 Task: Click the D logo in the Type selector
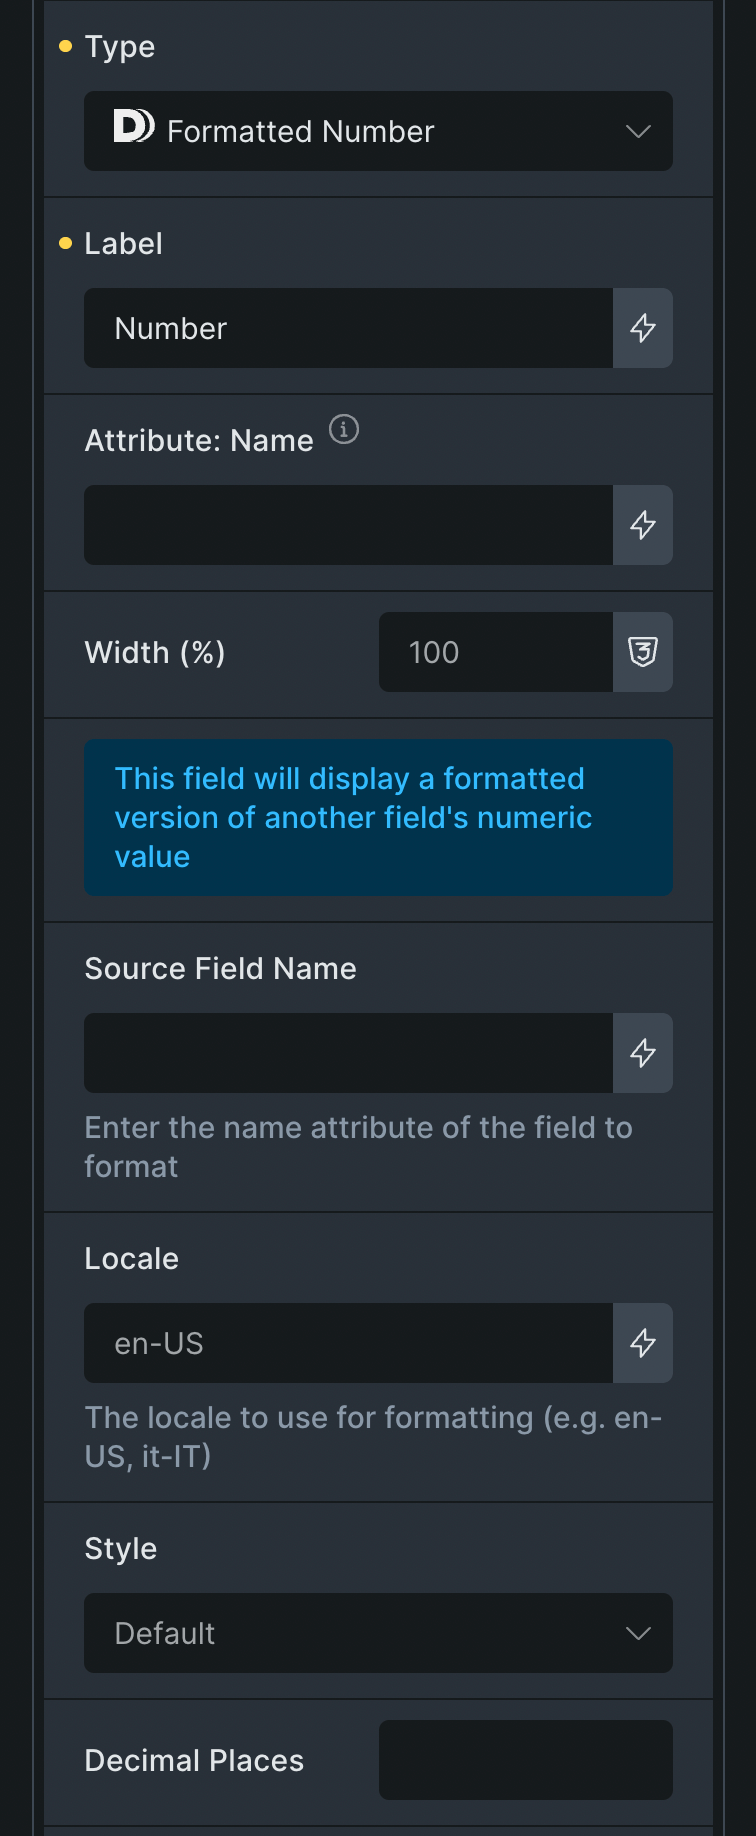coord(132,127)
